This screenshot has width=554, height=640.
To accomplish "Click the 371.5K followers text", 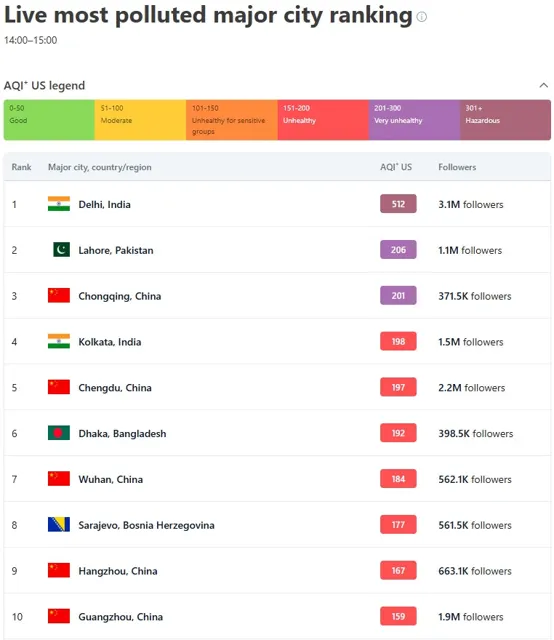I will point(475,296).
